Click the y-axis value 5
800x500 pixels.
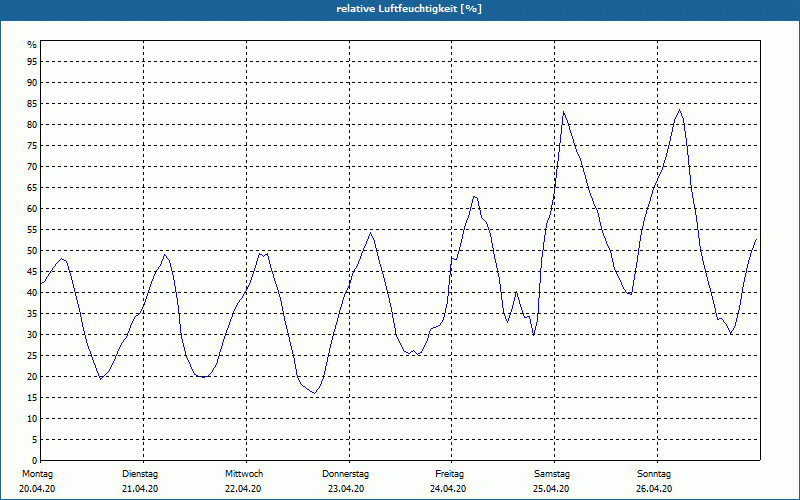[x=35, y=440]
